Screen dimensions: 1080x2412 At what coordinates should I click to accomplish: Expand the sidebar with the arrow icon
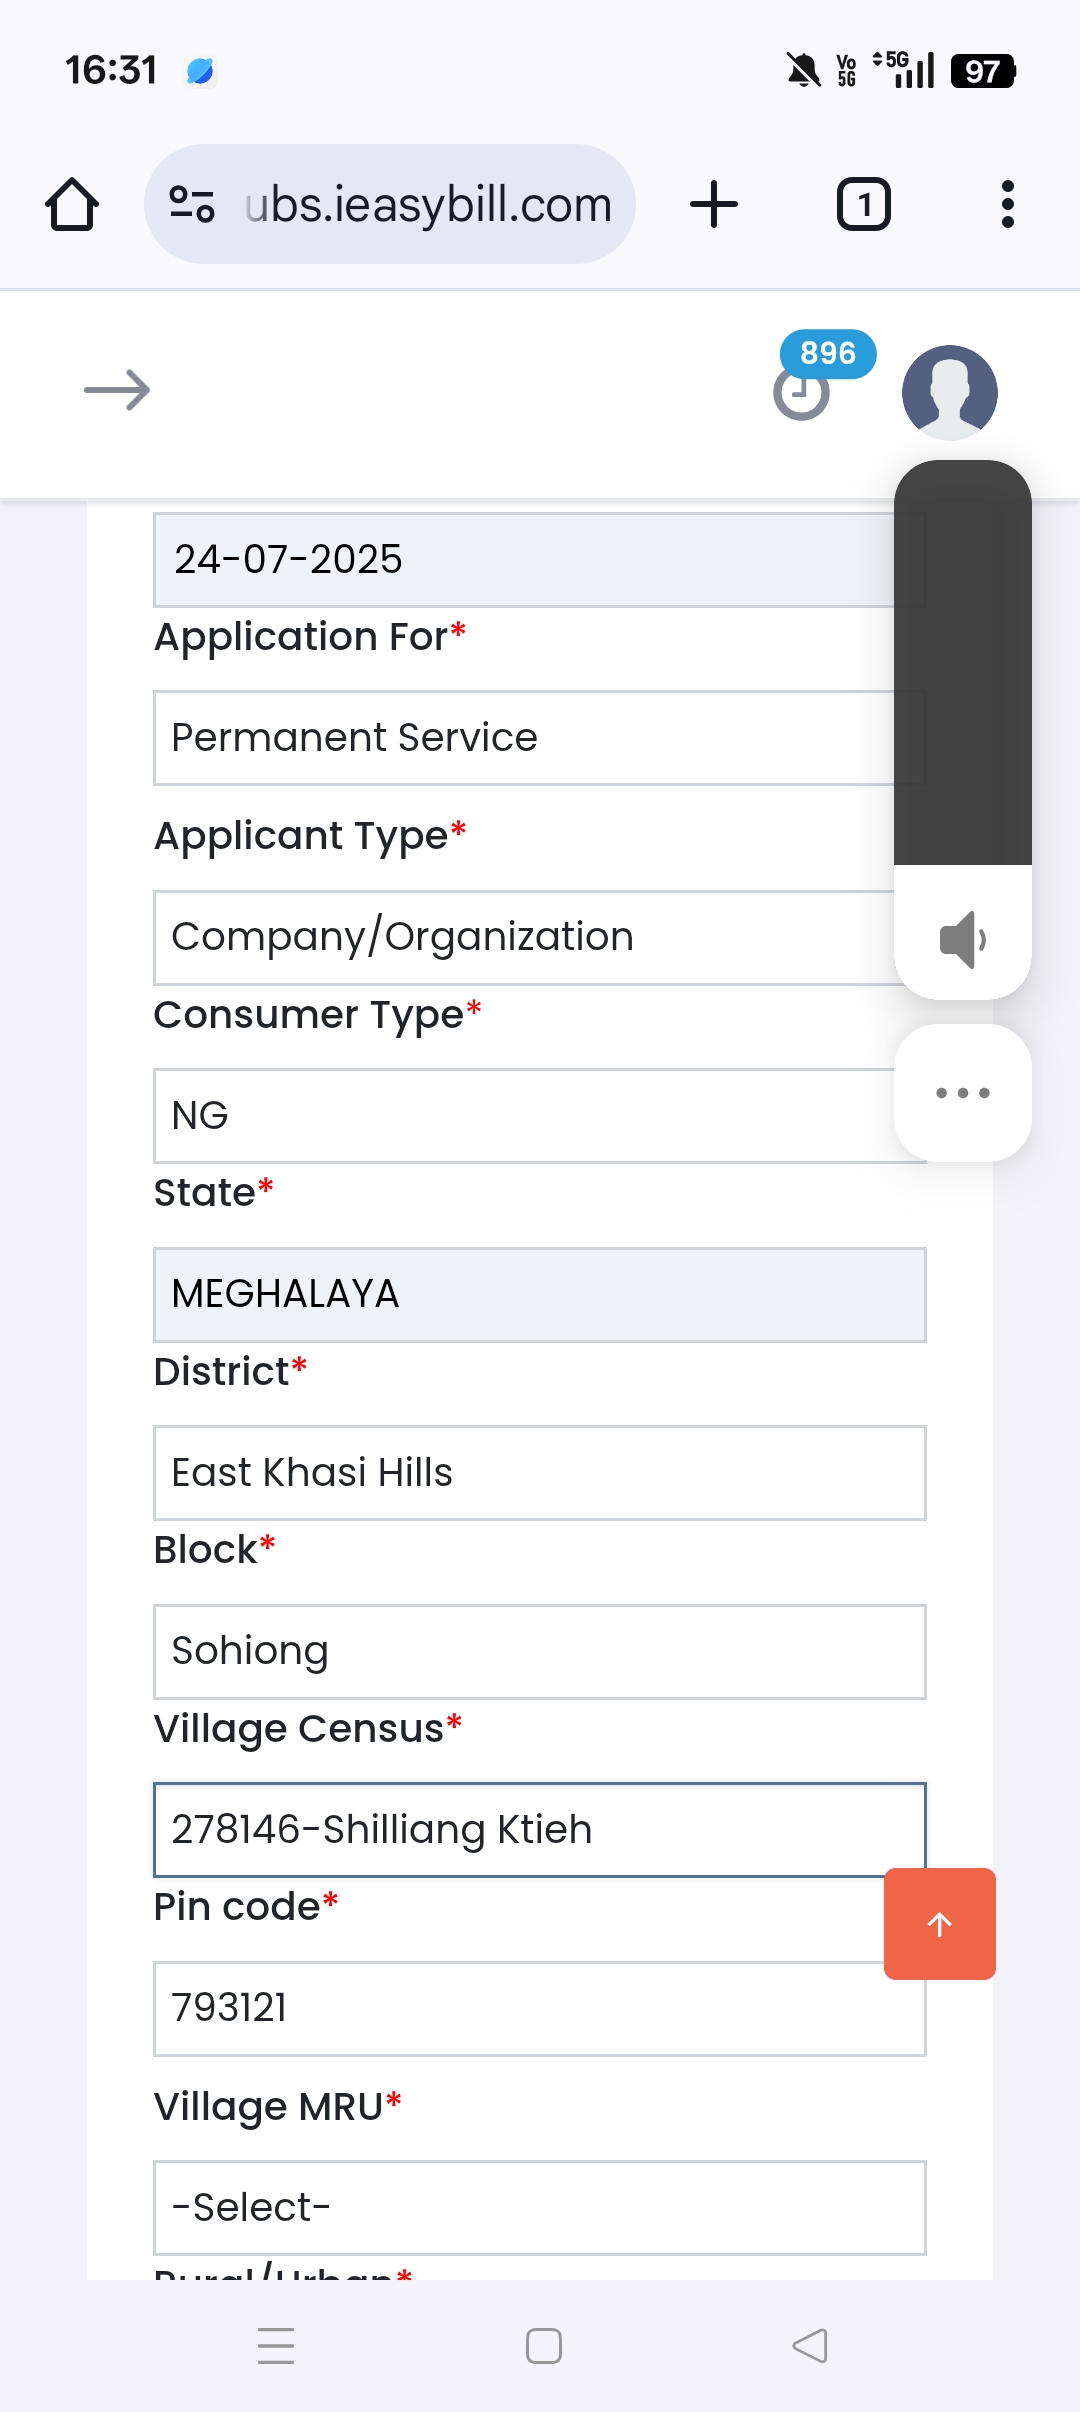(117, 390)
